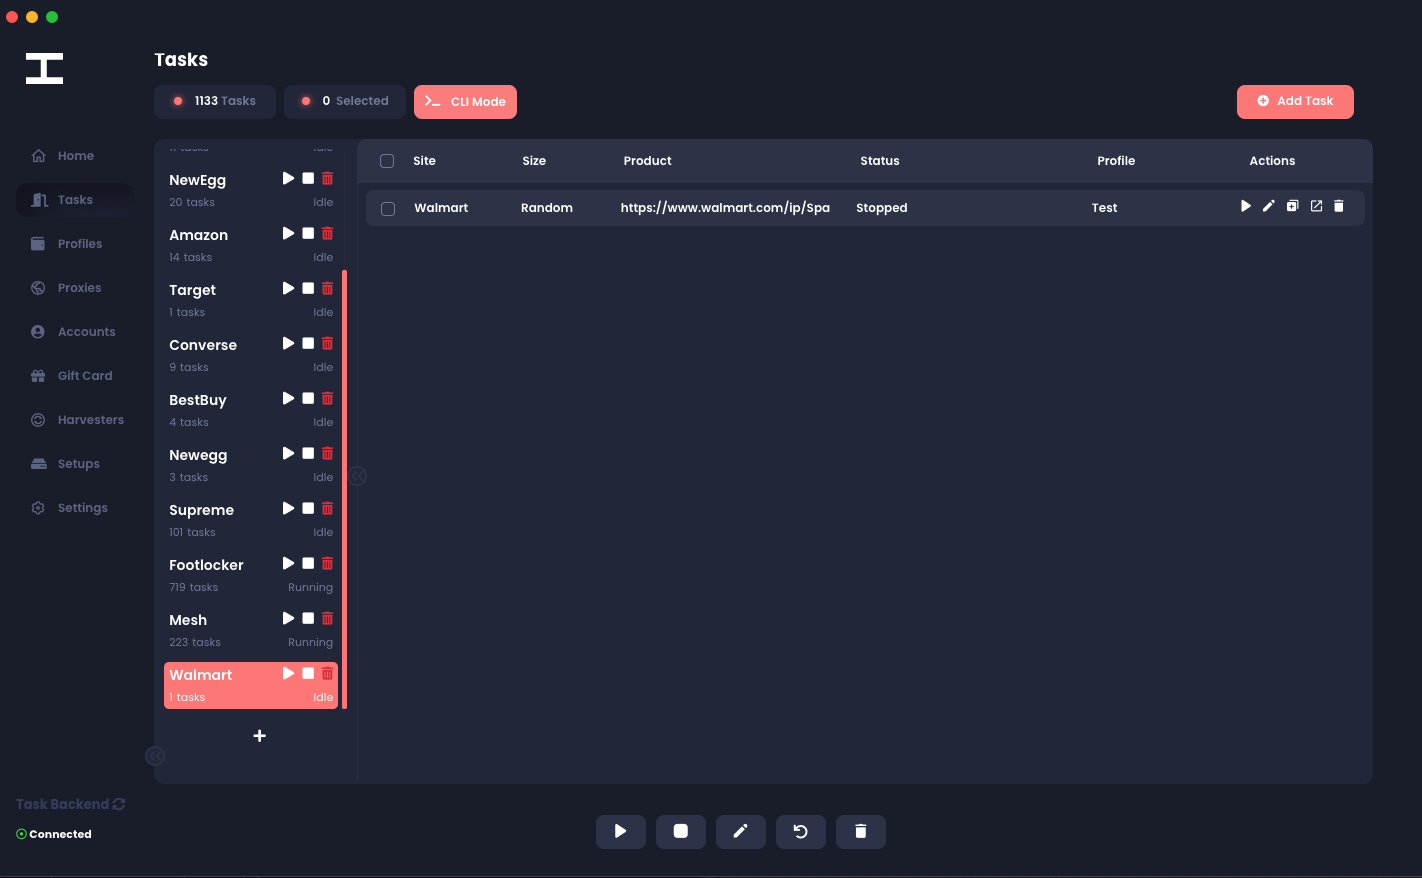This screenshot has width=1422, height=878.
Task: Delete the Amazon task group
Action: pos(327,233)
